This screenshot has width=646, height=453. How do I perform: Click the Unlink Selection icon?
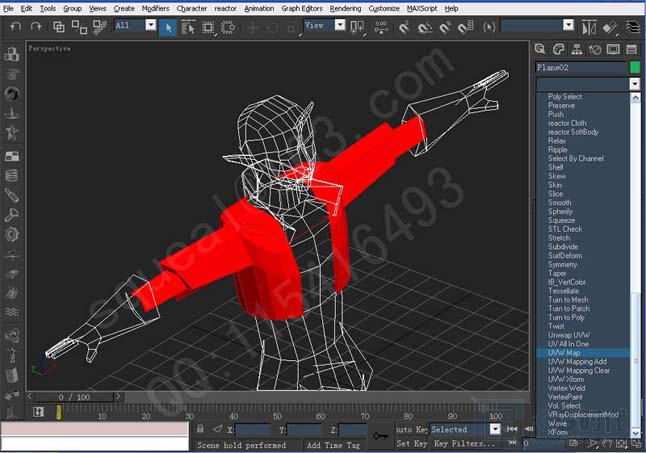click(79, 27)
